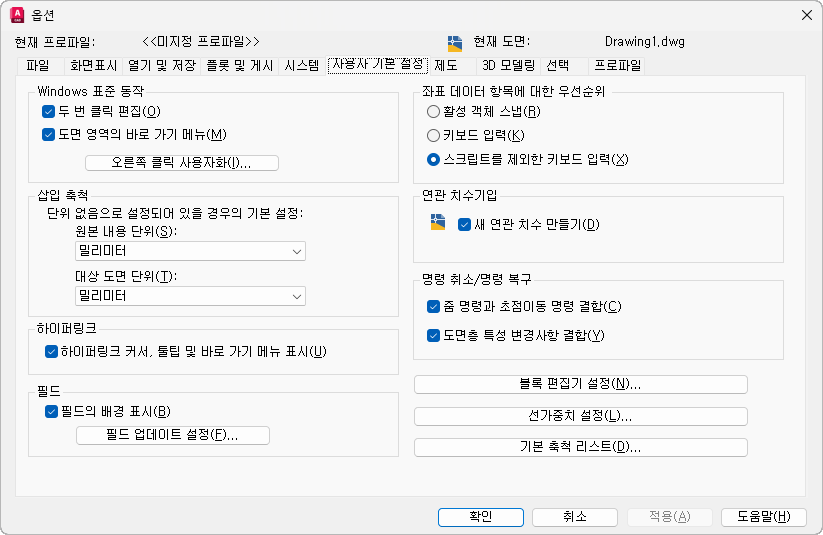
Task: Click the 오른쪽 클릭 사용자화 button
Action: (x=181, y=163)
